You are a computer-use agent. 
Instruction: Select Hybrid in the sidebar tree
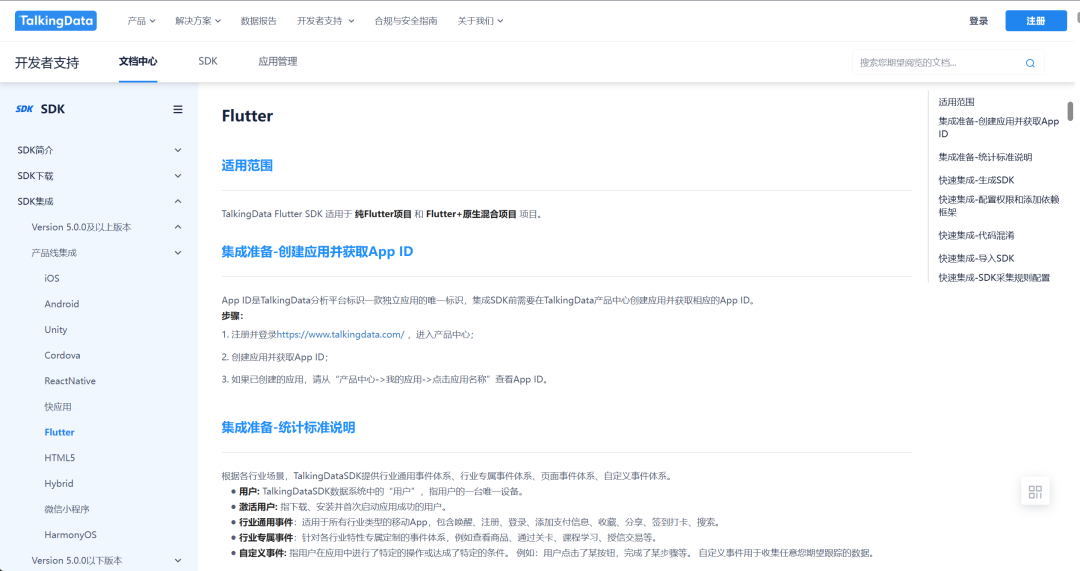click(59, 484)
